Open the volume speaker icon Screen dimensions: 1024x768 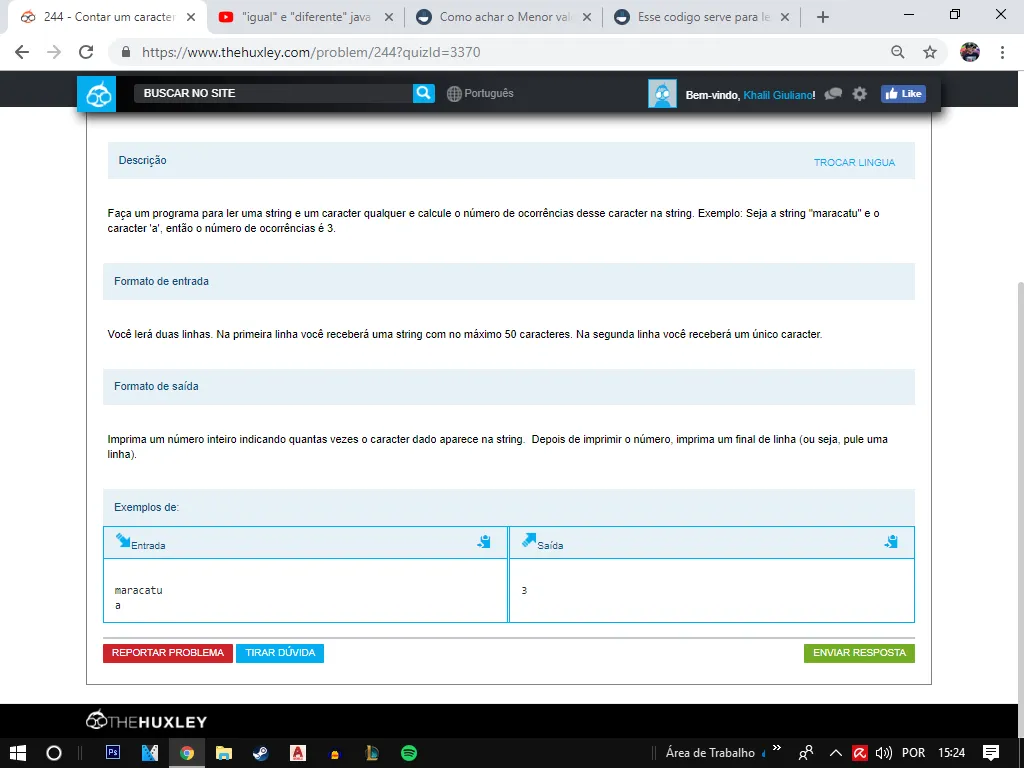884,753
